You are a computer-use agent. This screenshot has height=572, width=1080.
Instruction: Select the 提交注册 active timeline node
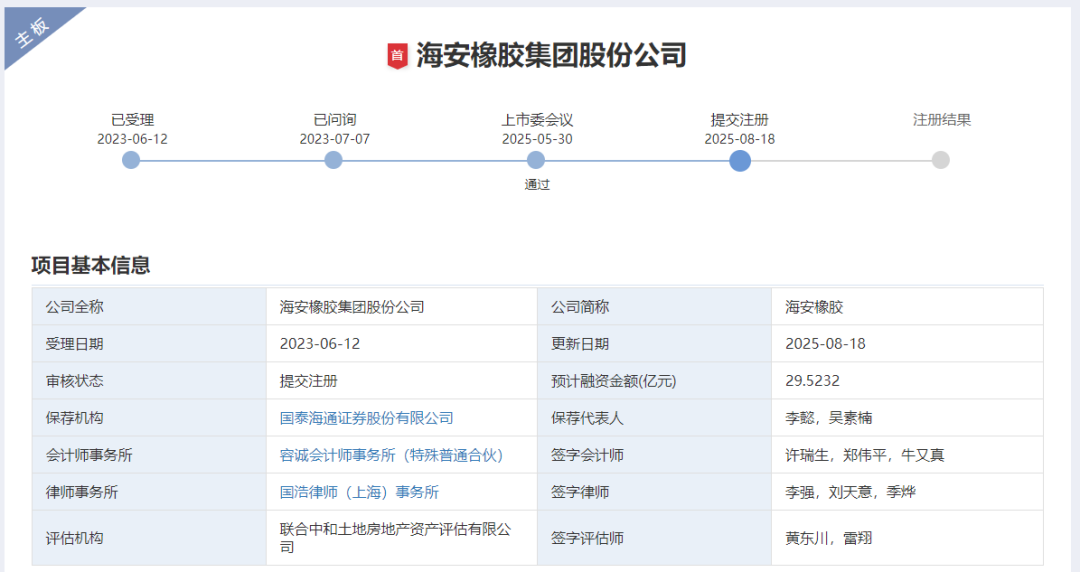pos(740,161)
